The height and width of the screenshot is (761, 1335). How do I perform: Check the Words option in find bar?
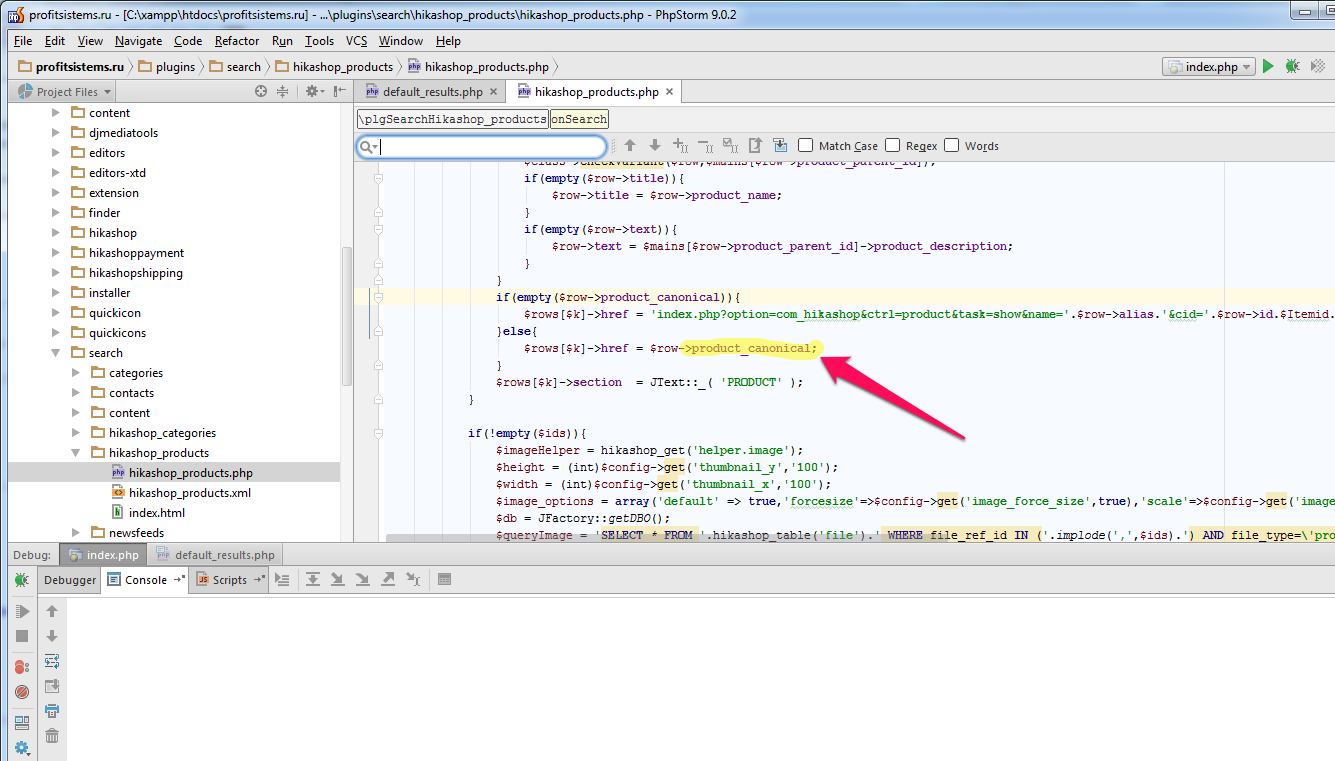tap(952, 146)
